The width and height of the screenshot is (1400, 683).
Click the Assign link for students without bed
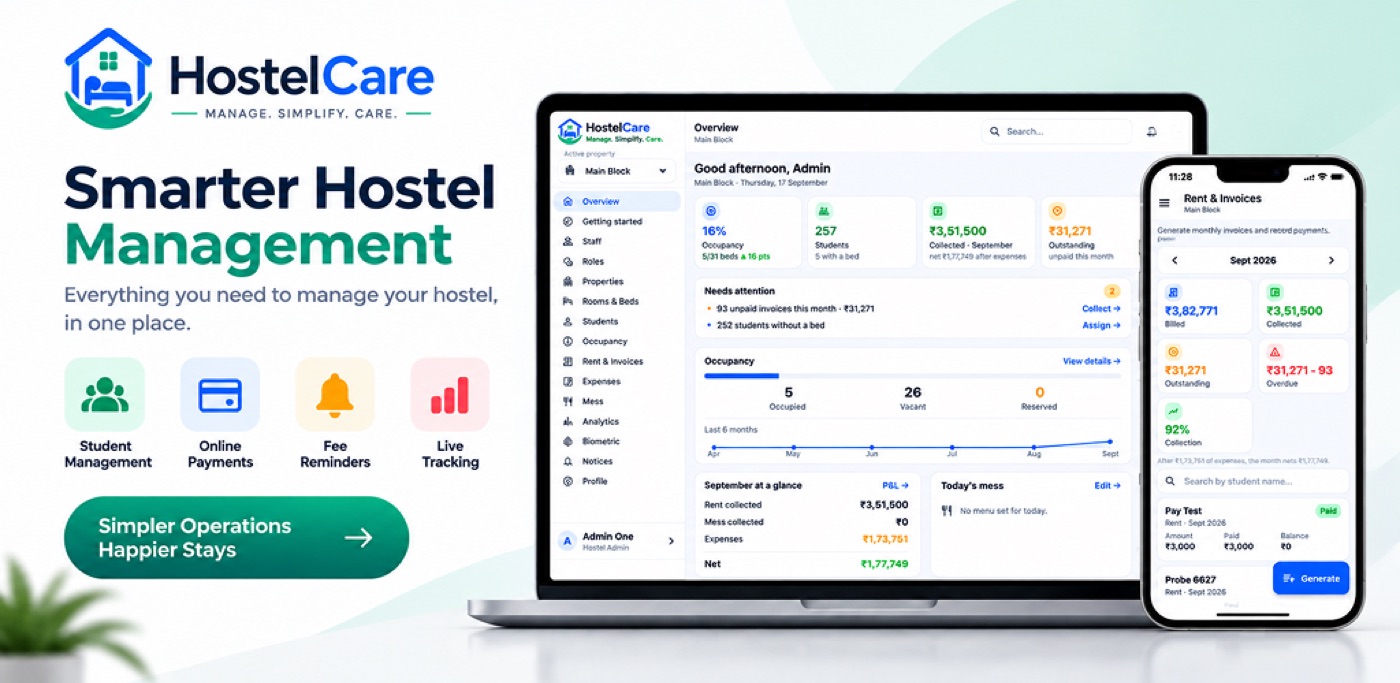[1101, 326]
